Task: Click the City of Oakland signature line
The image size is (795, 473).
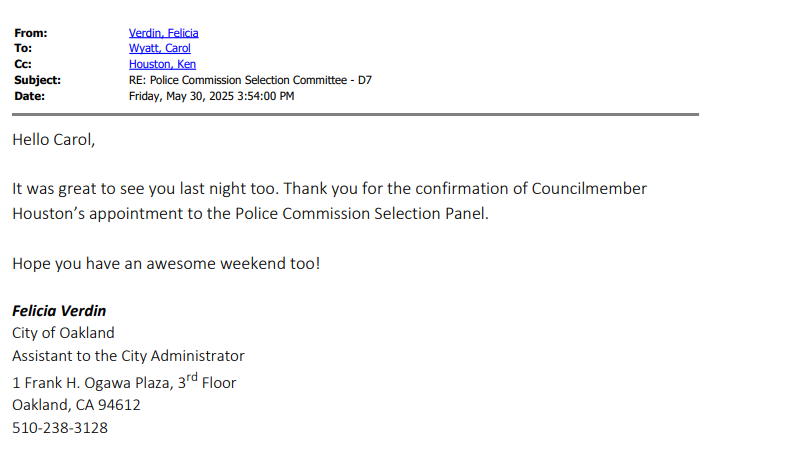Action: (63, 333)
